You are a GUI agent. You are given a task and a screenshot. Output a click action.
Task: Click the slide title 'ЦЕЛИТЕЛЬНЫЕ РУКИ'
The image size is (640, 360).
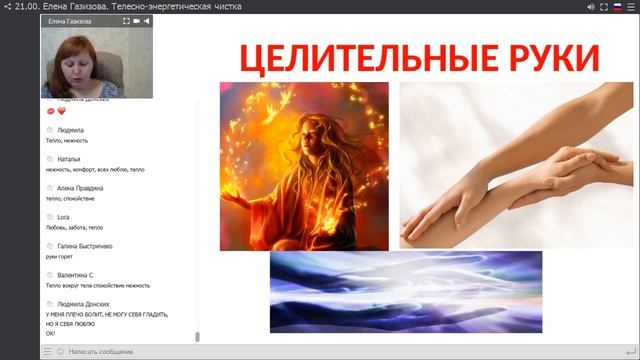point(419,58)
